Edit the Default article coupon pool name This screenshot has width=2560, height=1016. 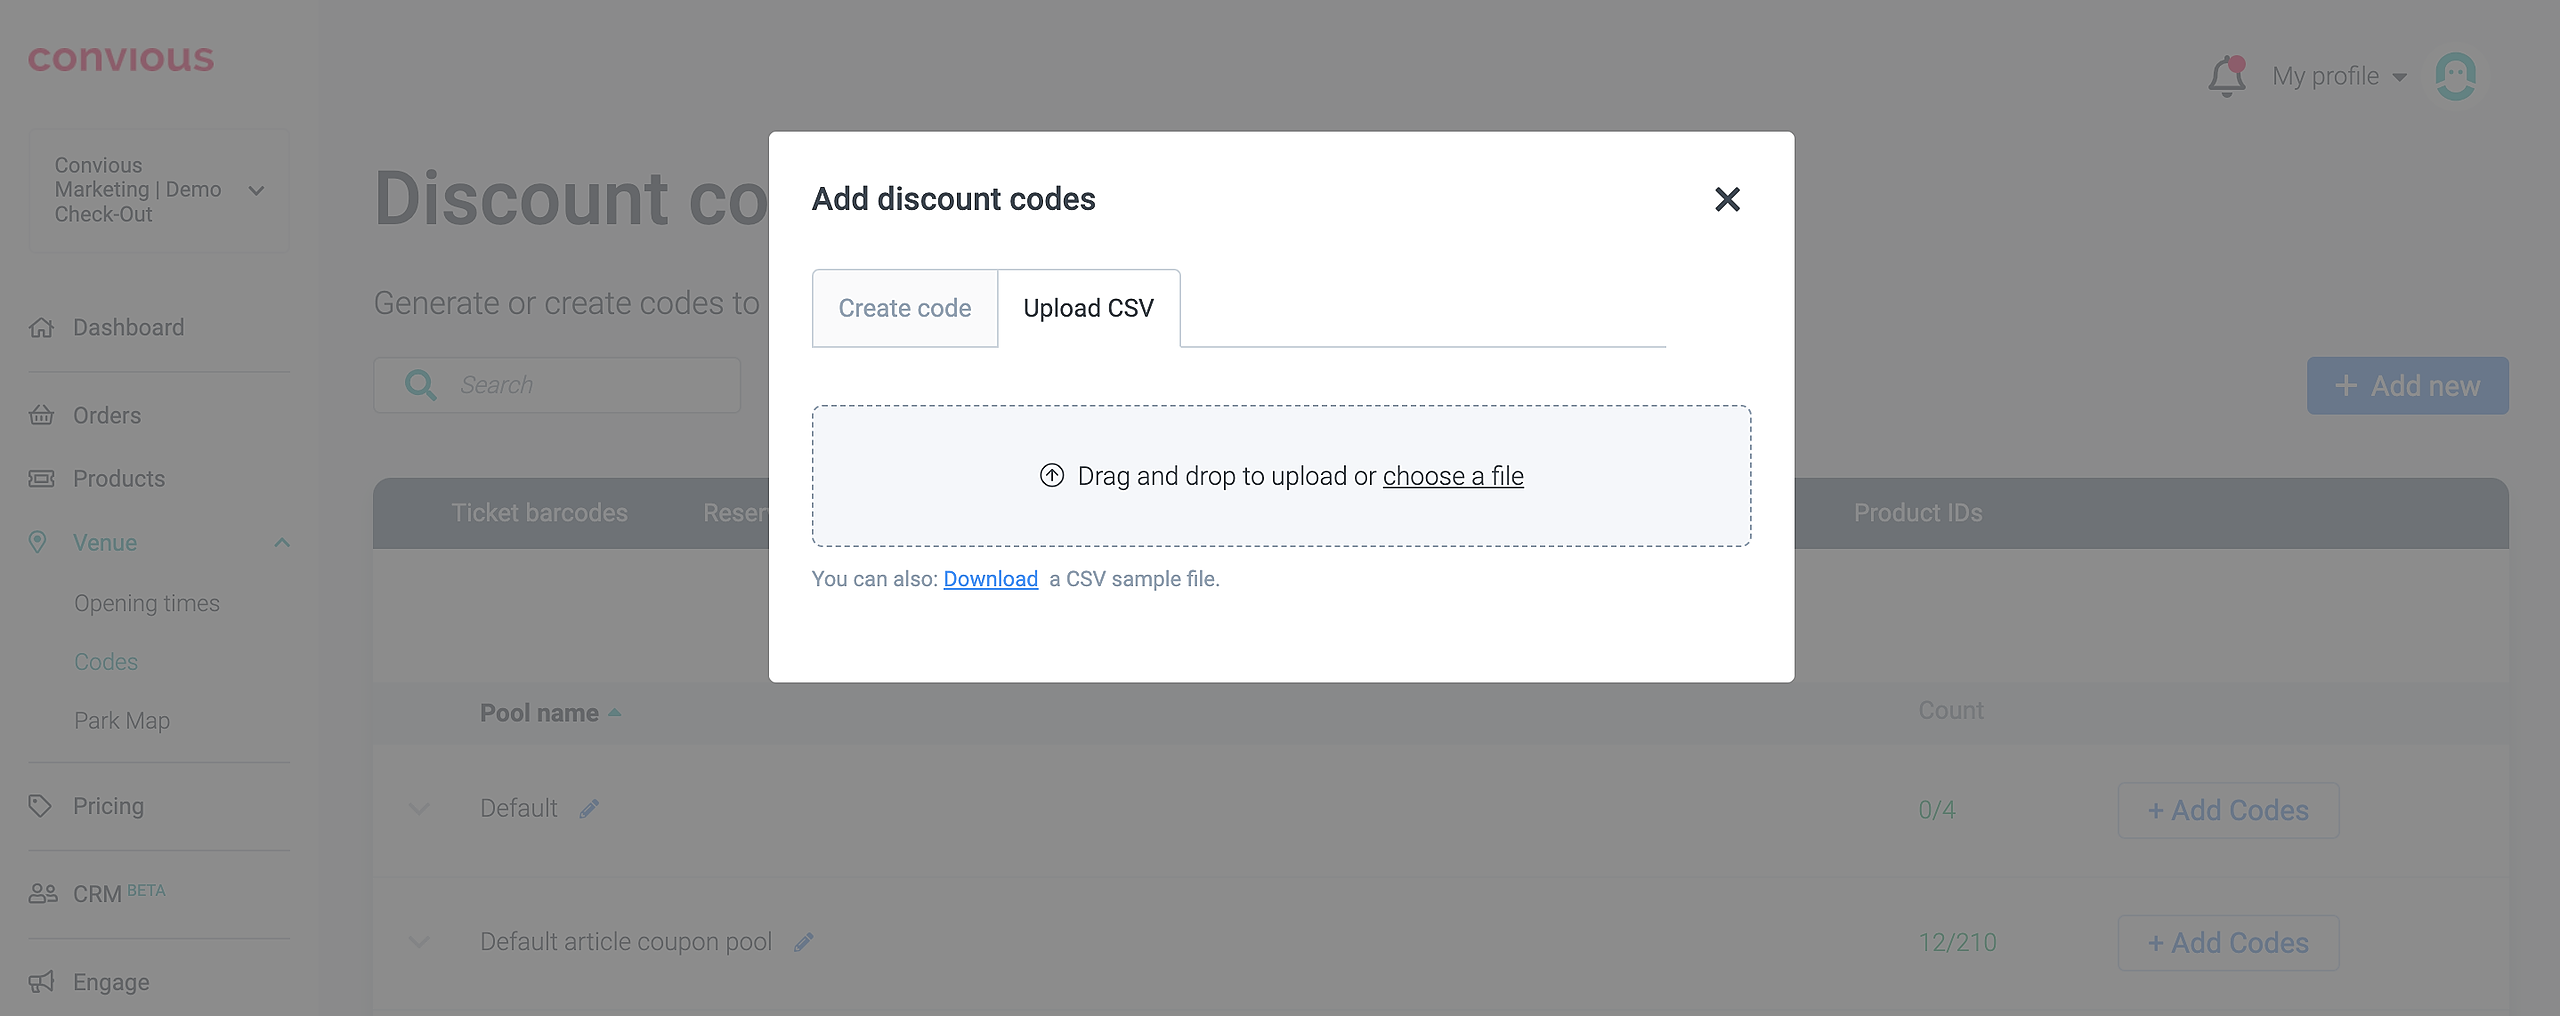(x=804, y=942)
